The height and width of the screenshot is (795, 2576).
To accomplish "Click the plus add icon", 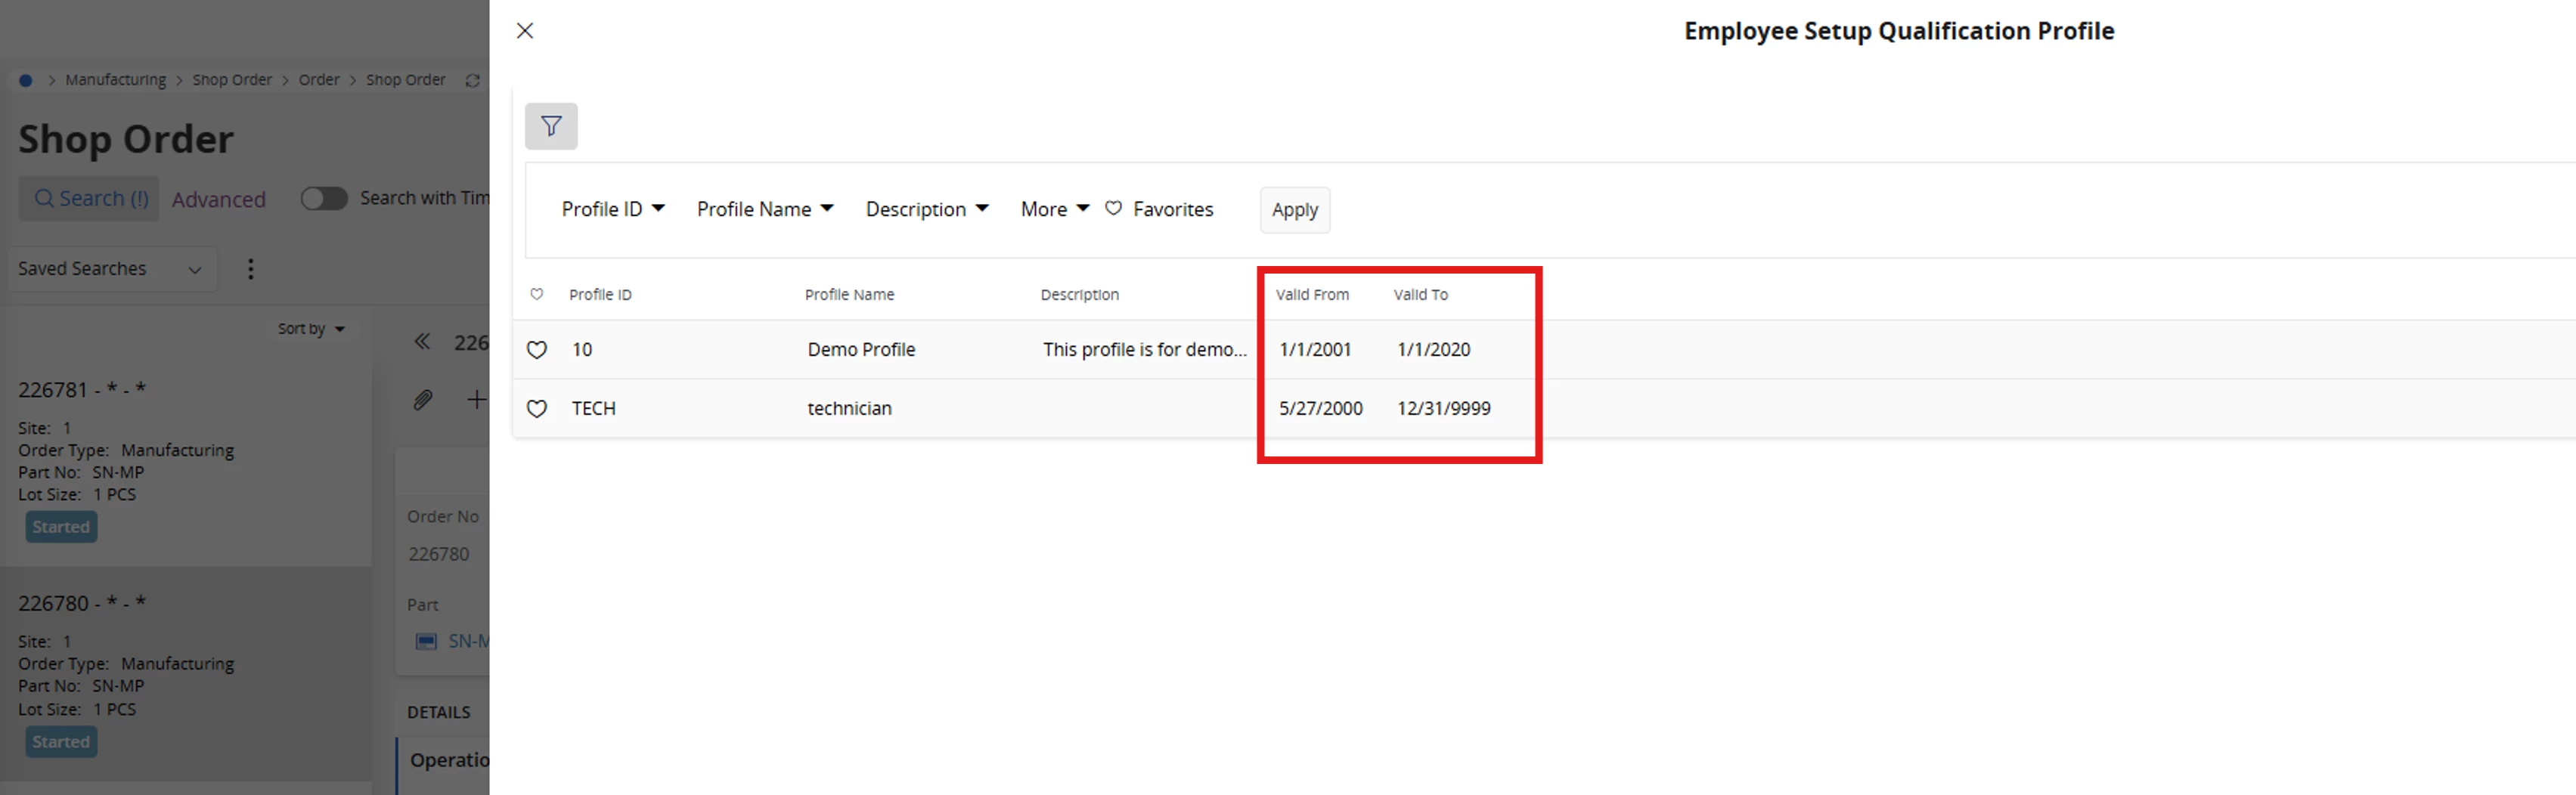I will pyautogui.click(x=477, y=400).
